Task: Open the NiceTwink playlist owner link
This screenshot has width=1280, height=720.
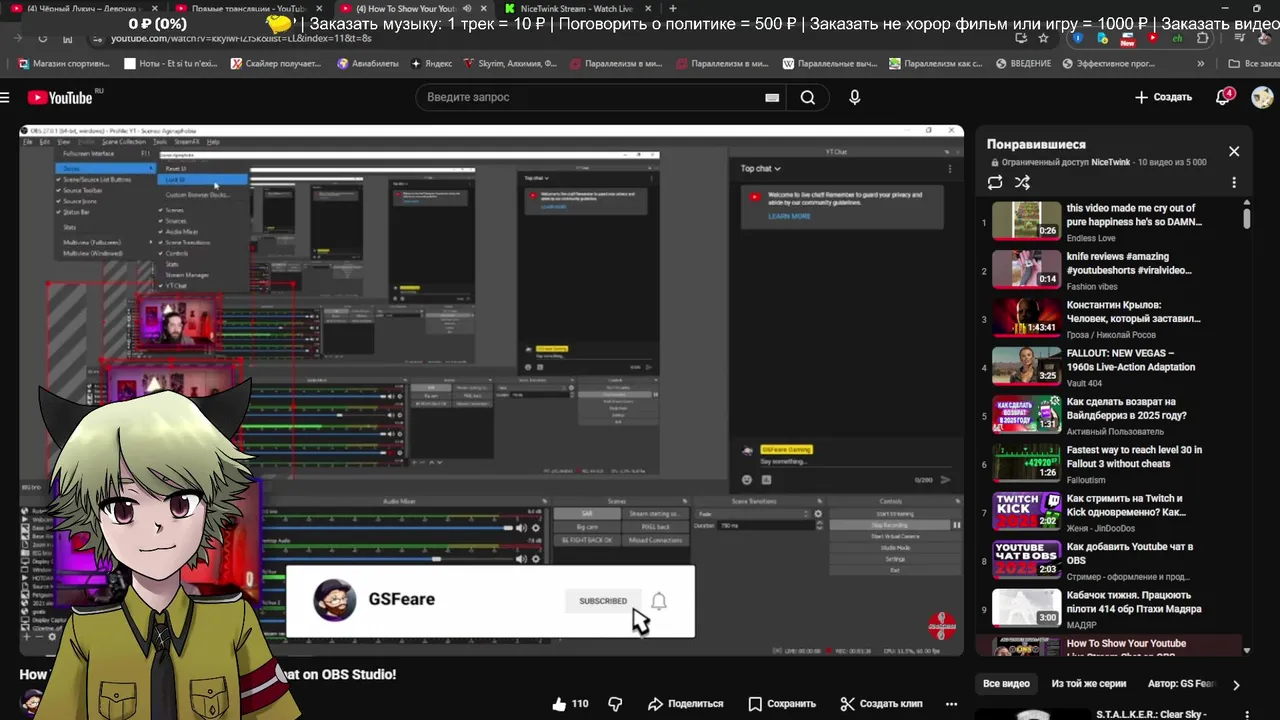Action: [1110, 162]
